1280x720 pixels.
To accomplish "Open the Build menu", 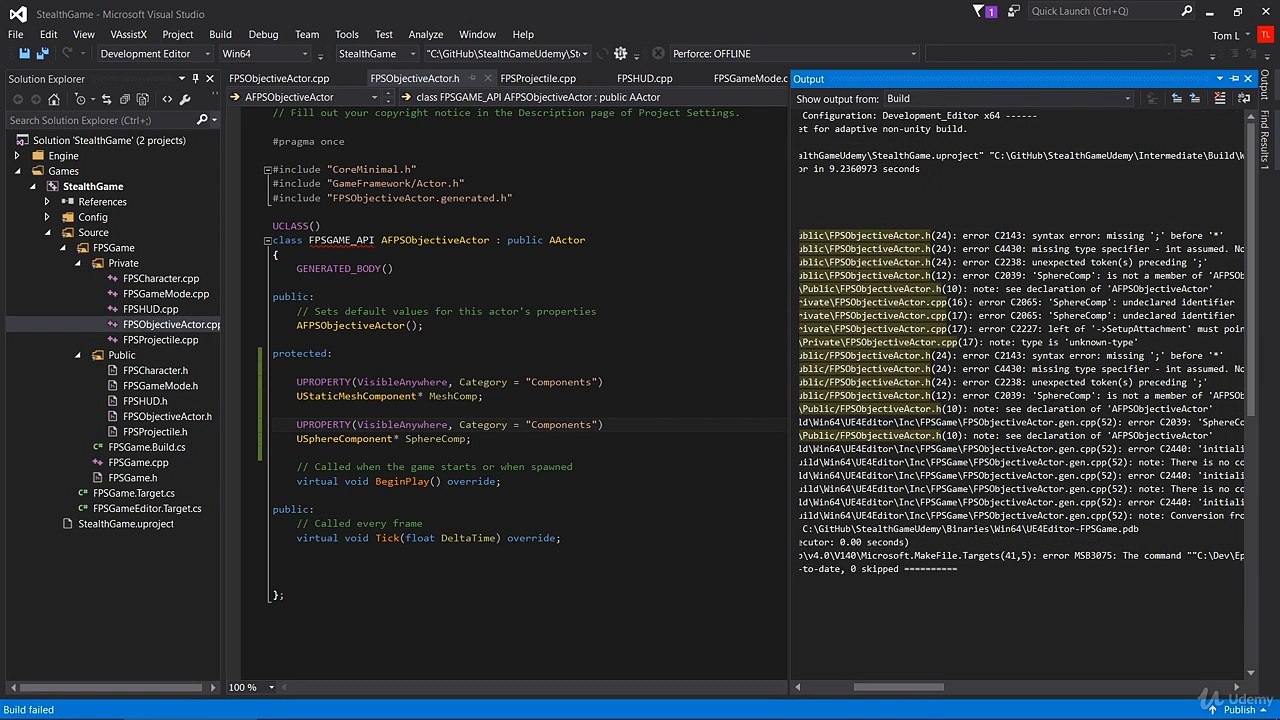I will 220,34.
